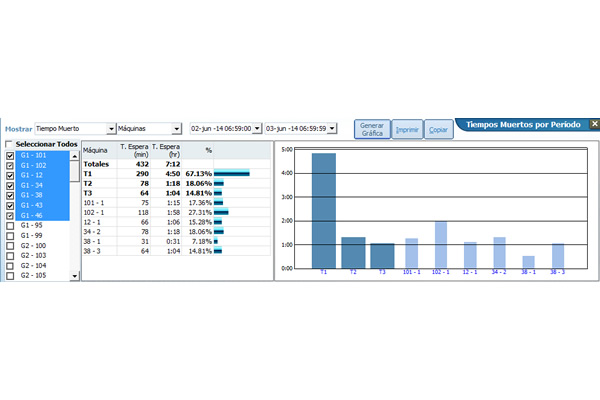Check the Seleccionar Todos checkbox
The width and height of the screenshot is (600, 400).
click(x=10, y=144)
